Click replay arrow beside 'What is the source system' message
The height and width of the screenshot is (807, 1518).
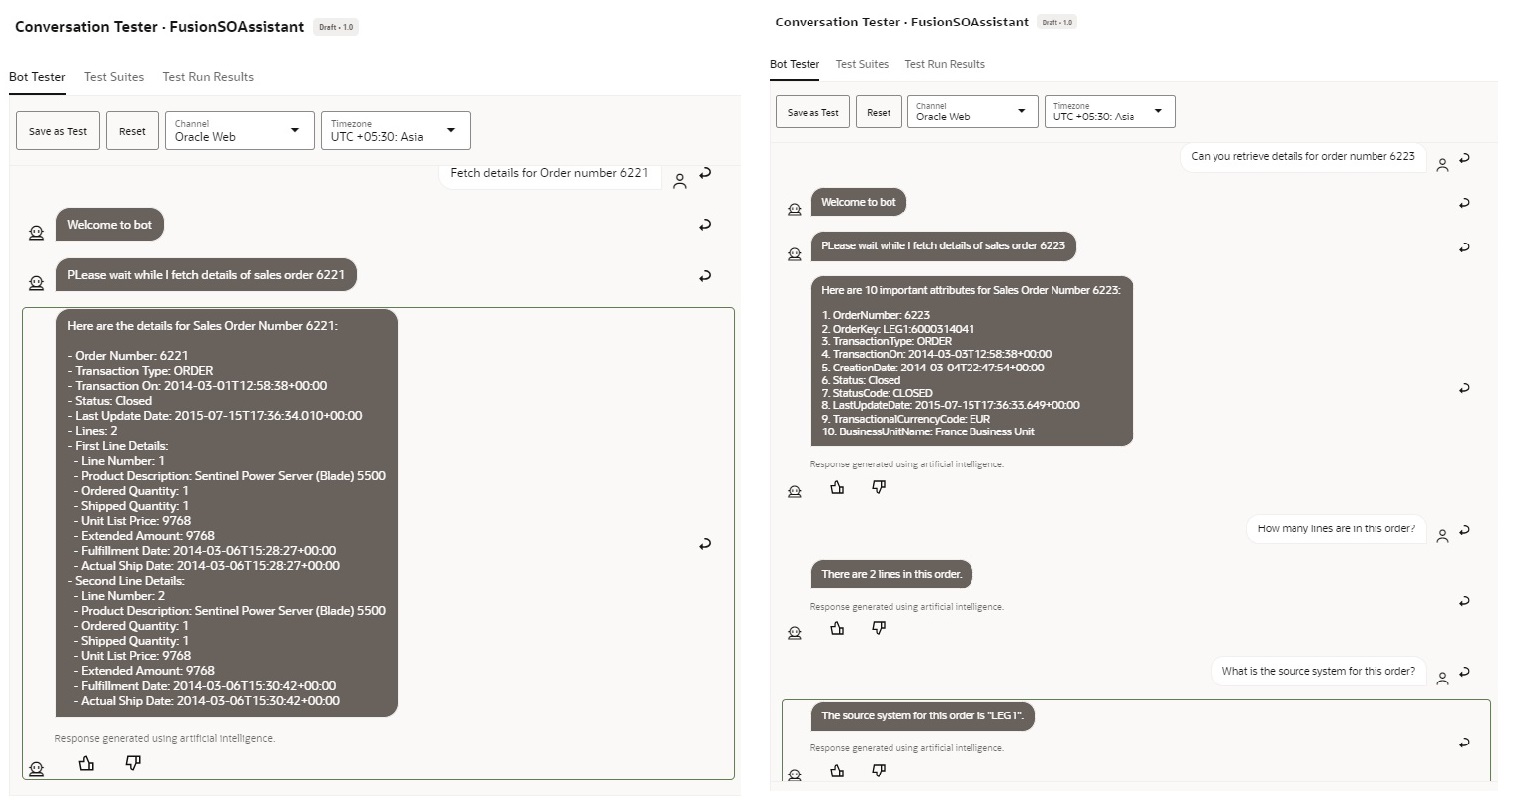pos(1464,672)
